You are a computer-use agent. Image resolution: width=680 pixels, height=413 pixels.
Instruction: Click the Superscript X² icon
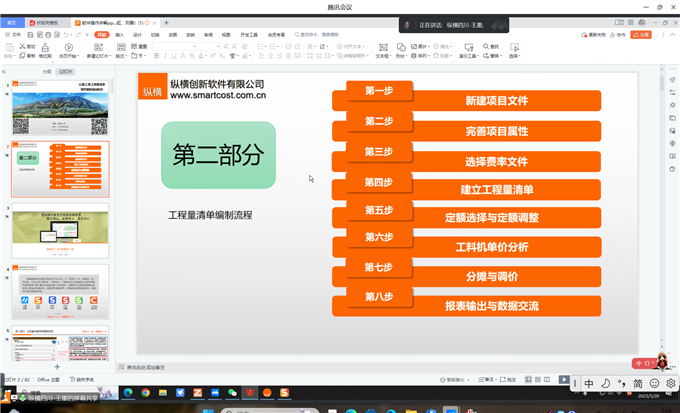coord(212,56)
